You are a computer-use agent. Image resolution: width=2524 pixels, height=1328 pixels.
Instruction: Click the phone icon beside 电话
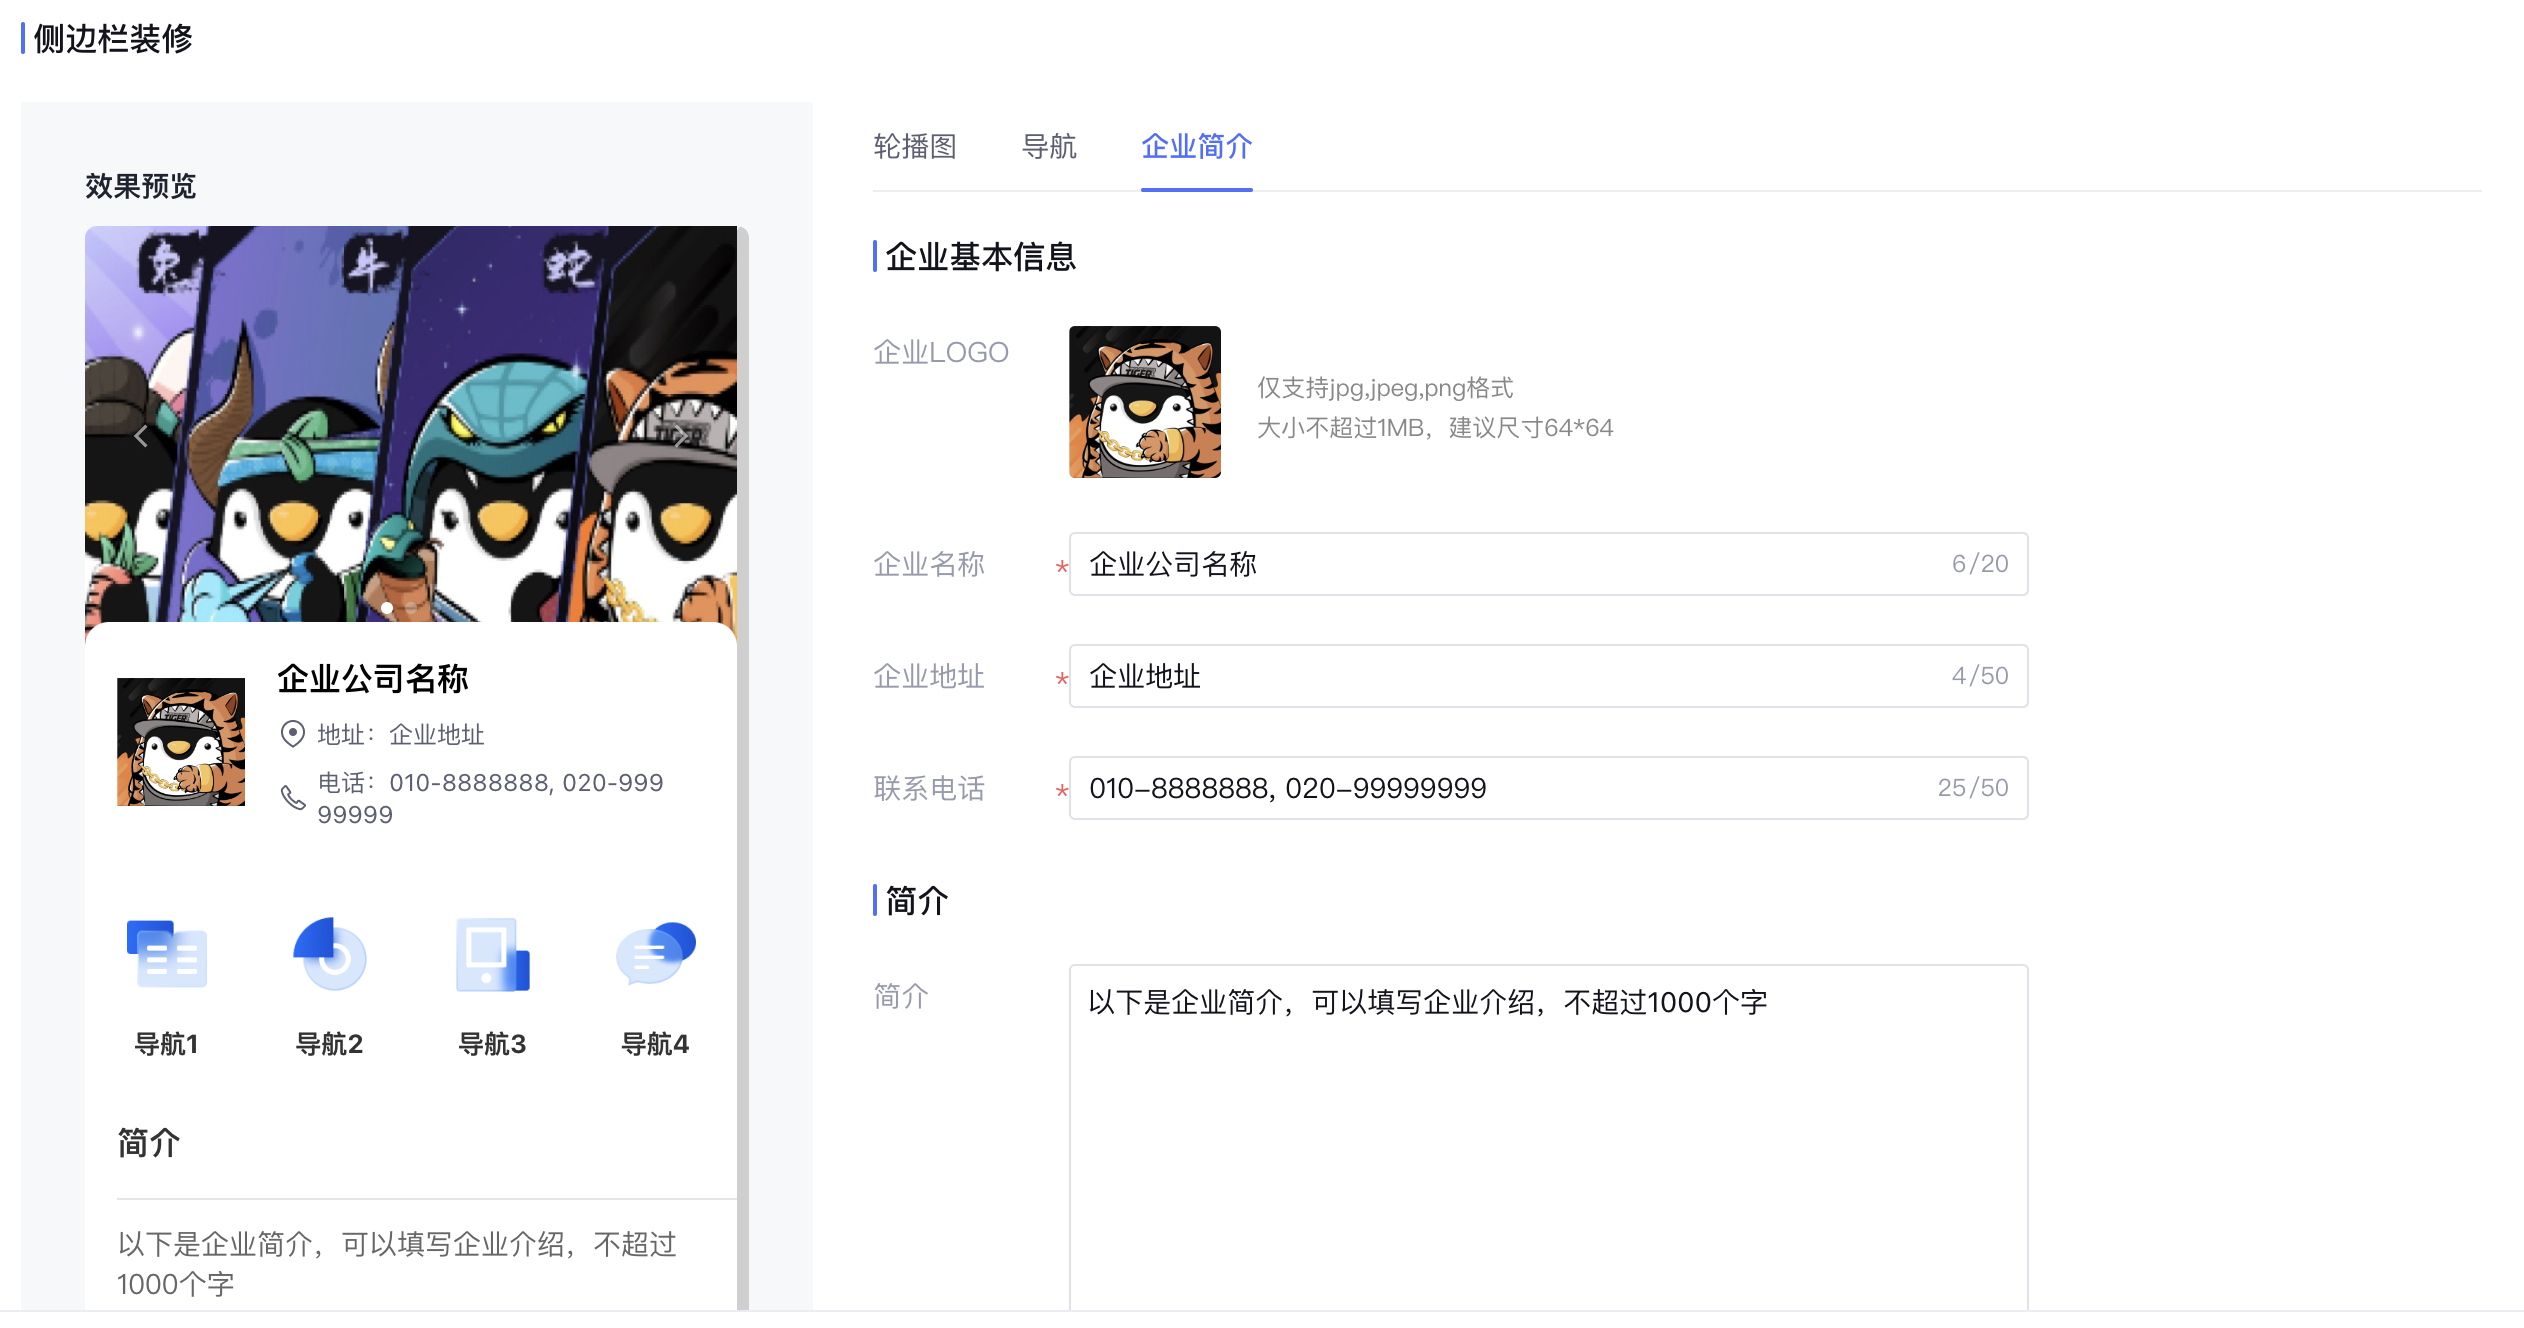[x=292, y=797]
